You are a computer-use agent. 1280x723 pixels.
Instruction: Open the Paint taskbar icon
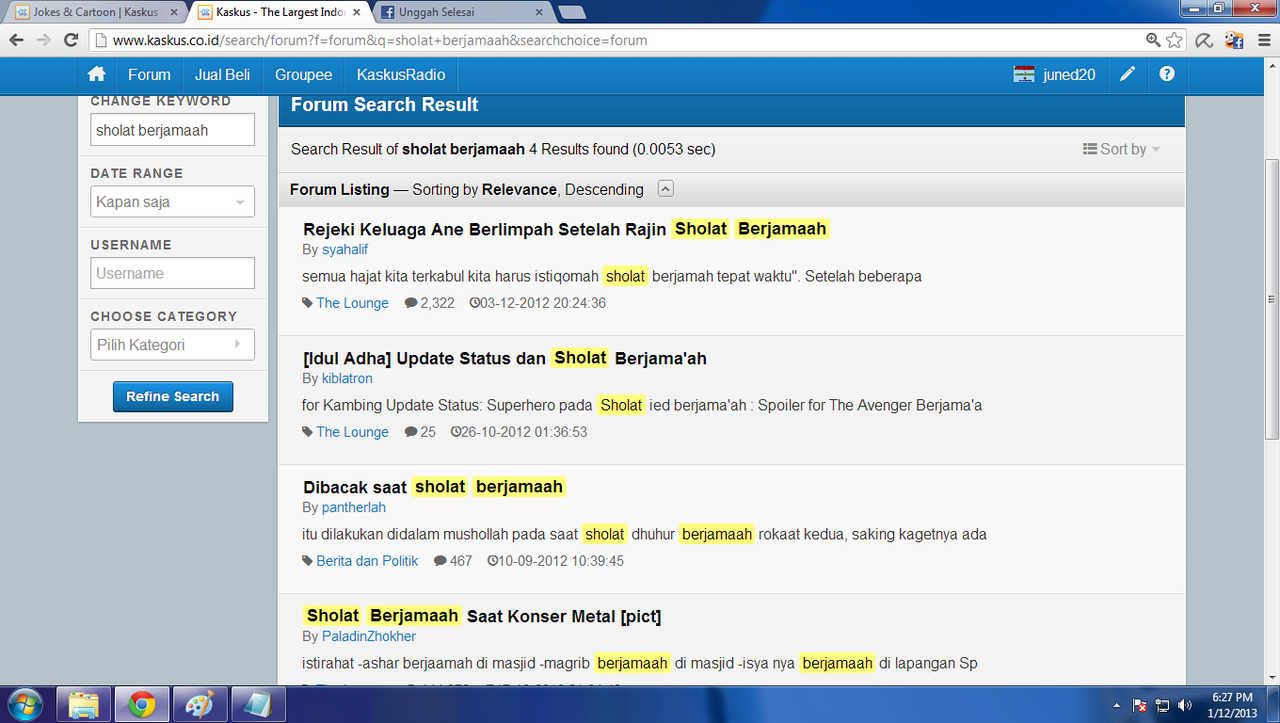tap(199, 705)
